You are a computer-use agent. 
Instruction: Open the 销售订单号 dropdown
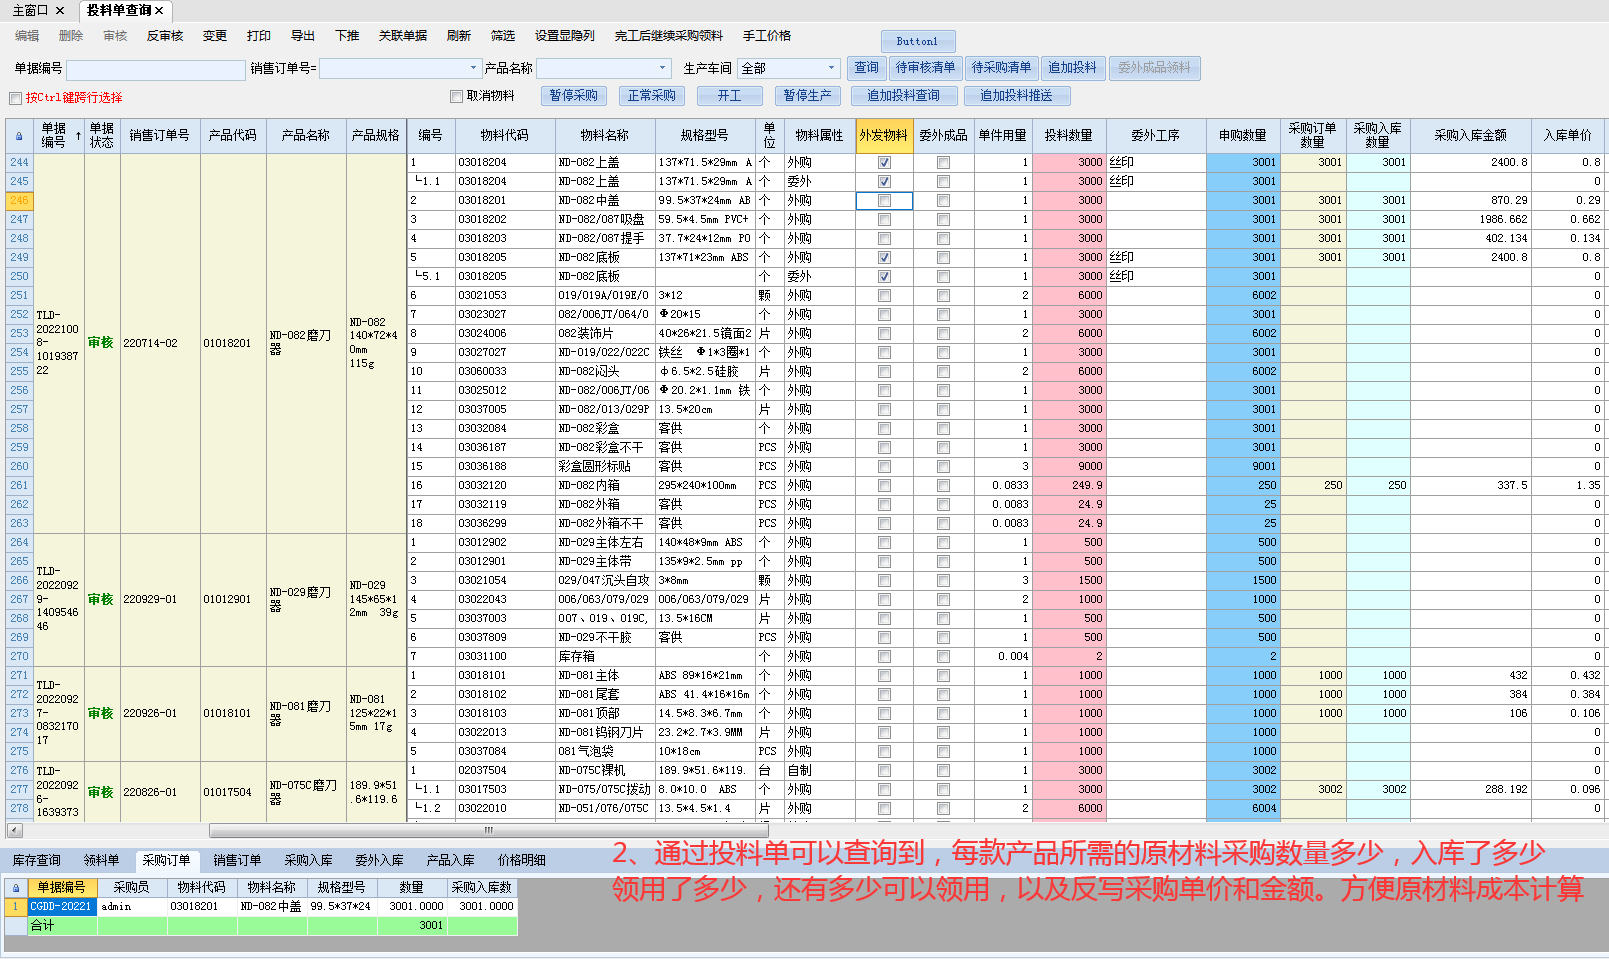(473, 69)
